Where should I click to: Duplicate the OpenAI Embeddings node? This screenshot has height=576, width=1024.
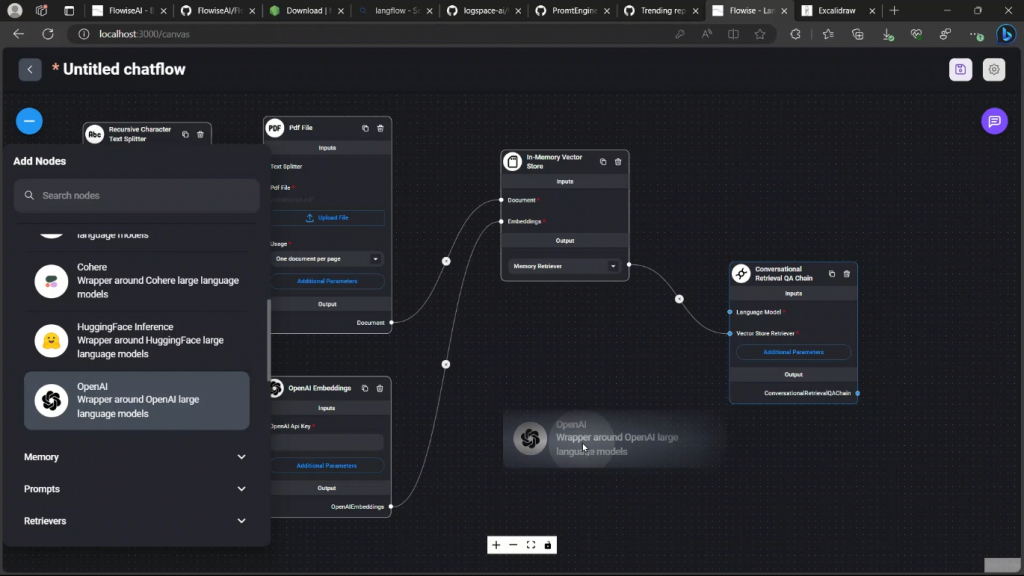pyautogui.click(x=364, y=388)
